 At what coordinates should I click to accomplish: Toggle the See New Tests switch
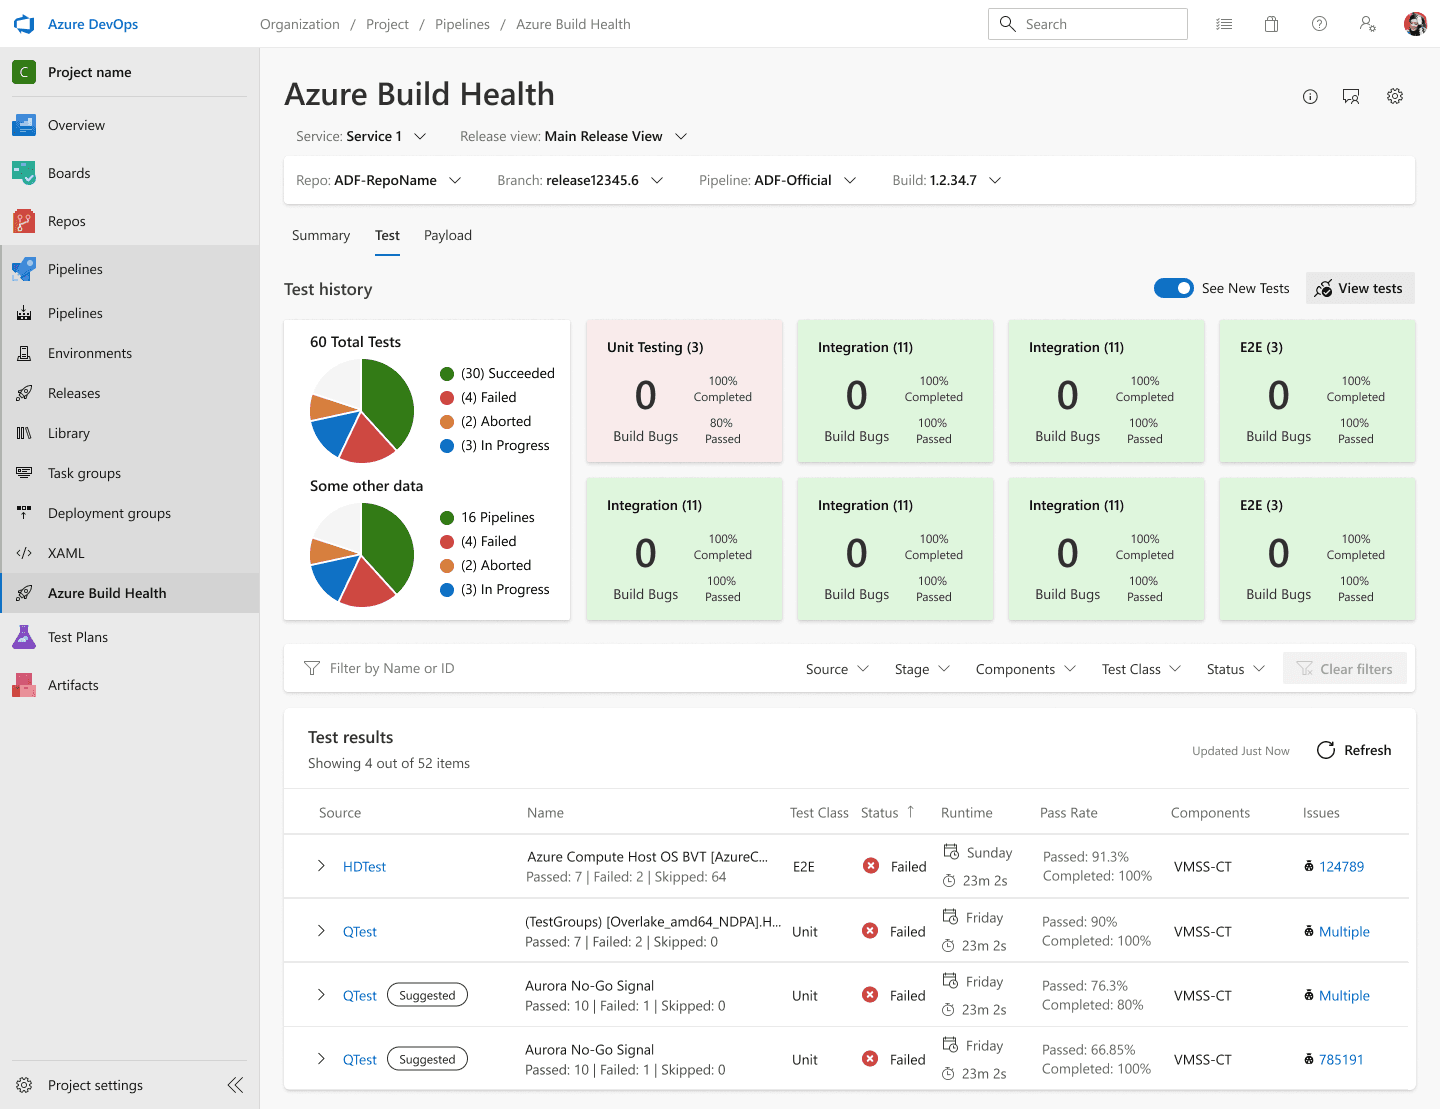click(x=1174, y=288)
